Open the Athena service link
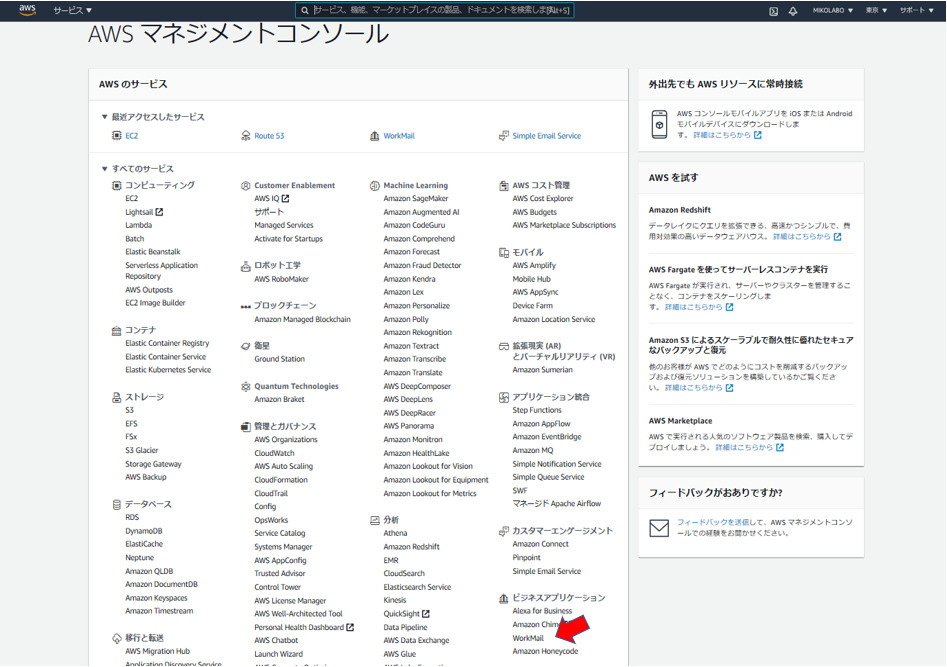The width and height of the screenshot is (947, 667). pos(395,533)
